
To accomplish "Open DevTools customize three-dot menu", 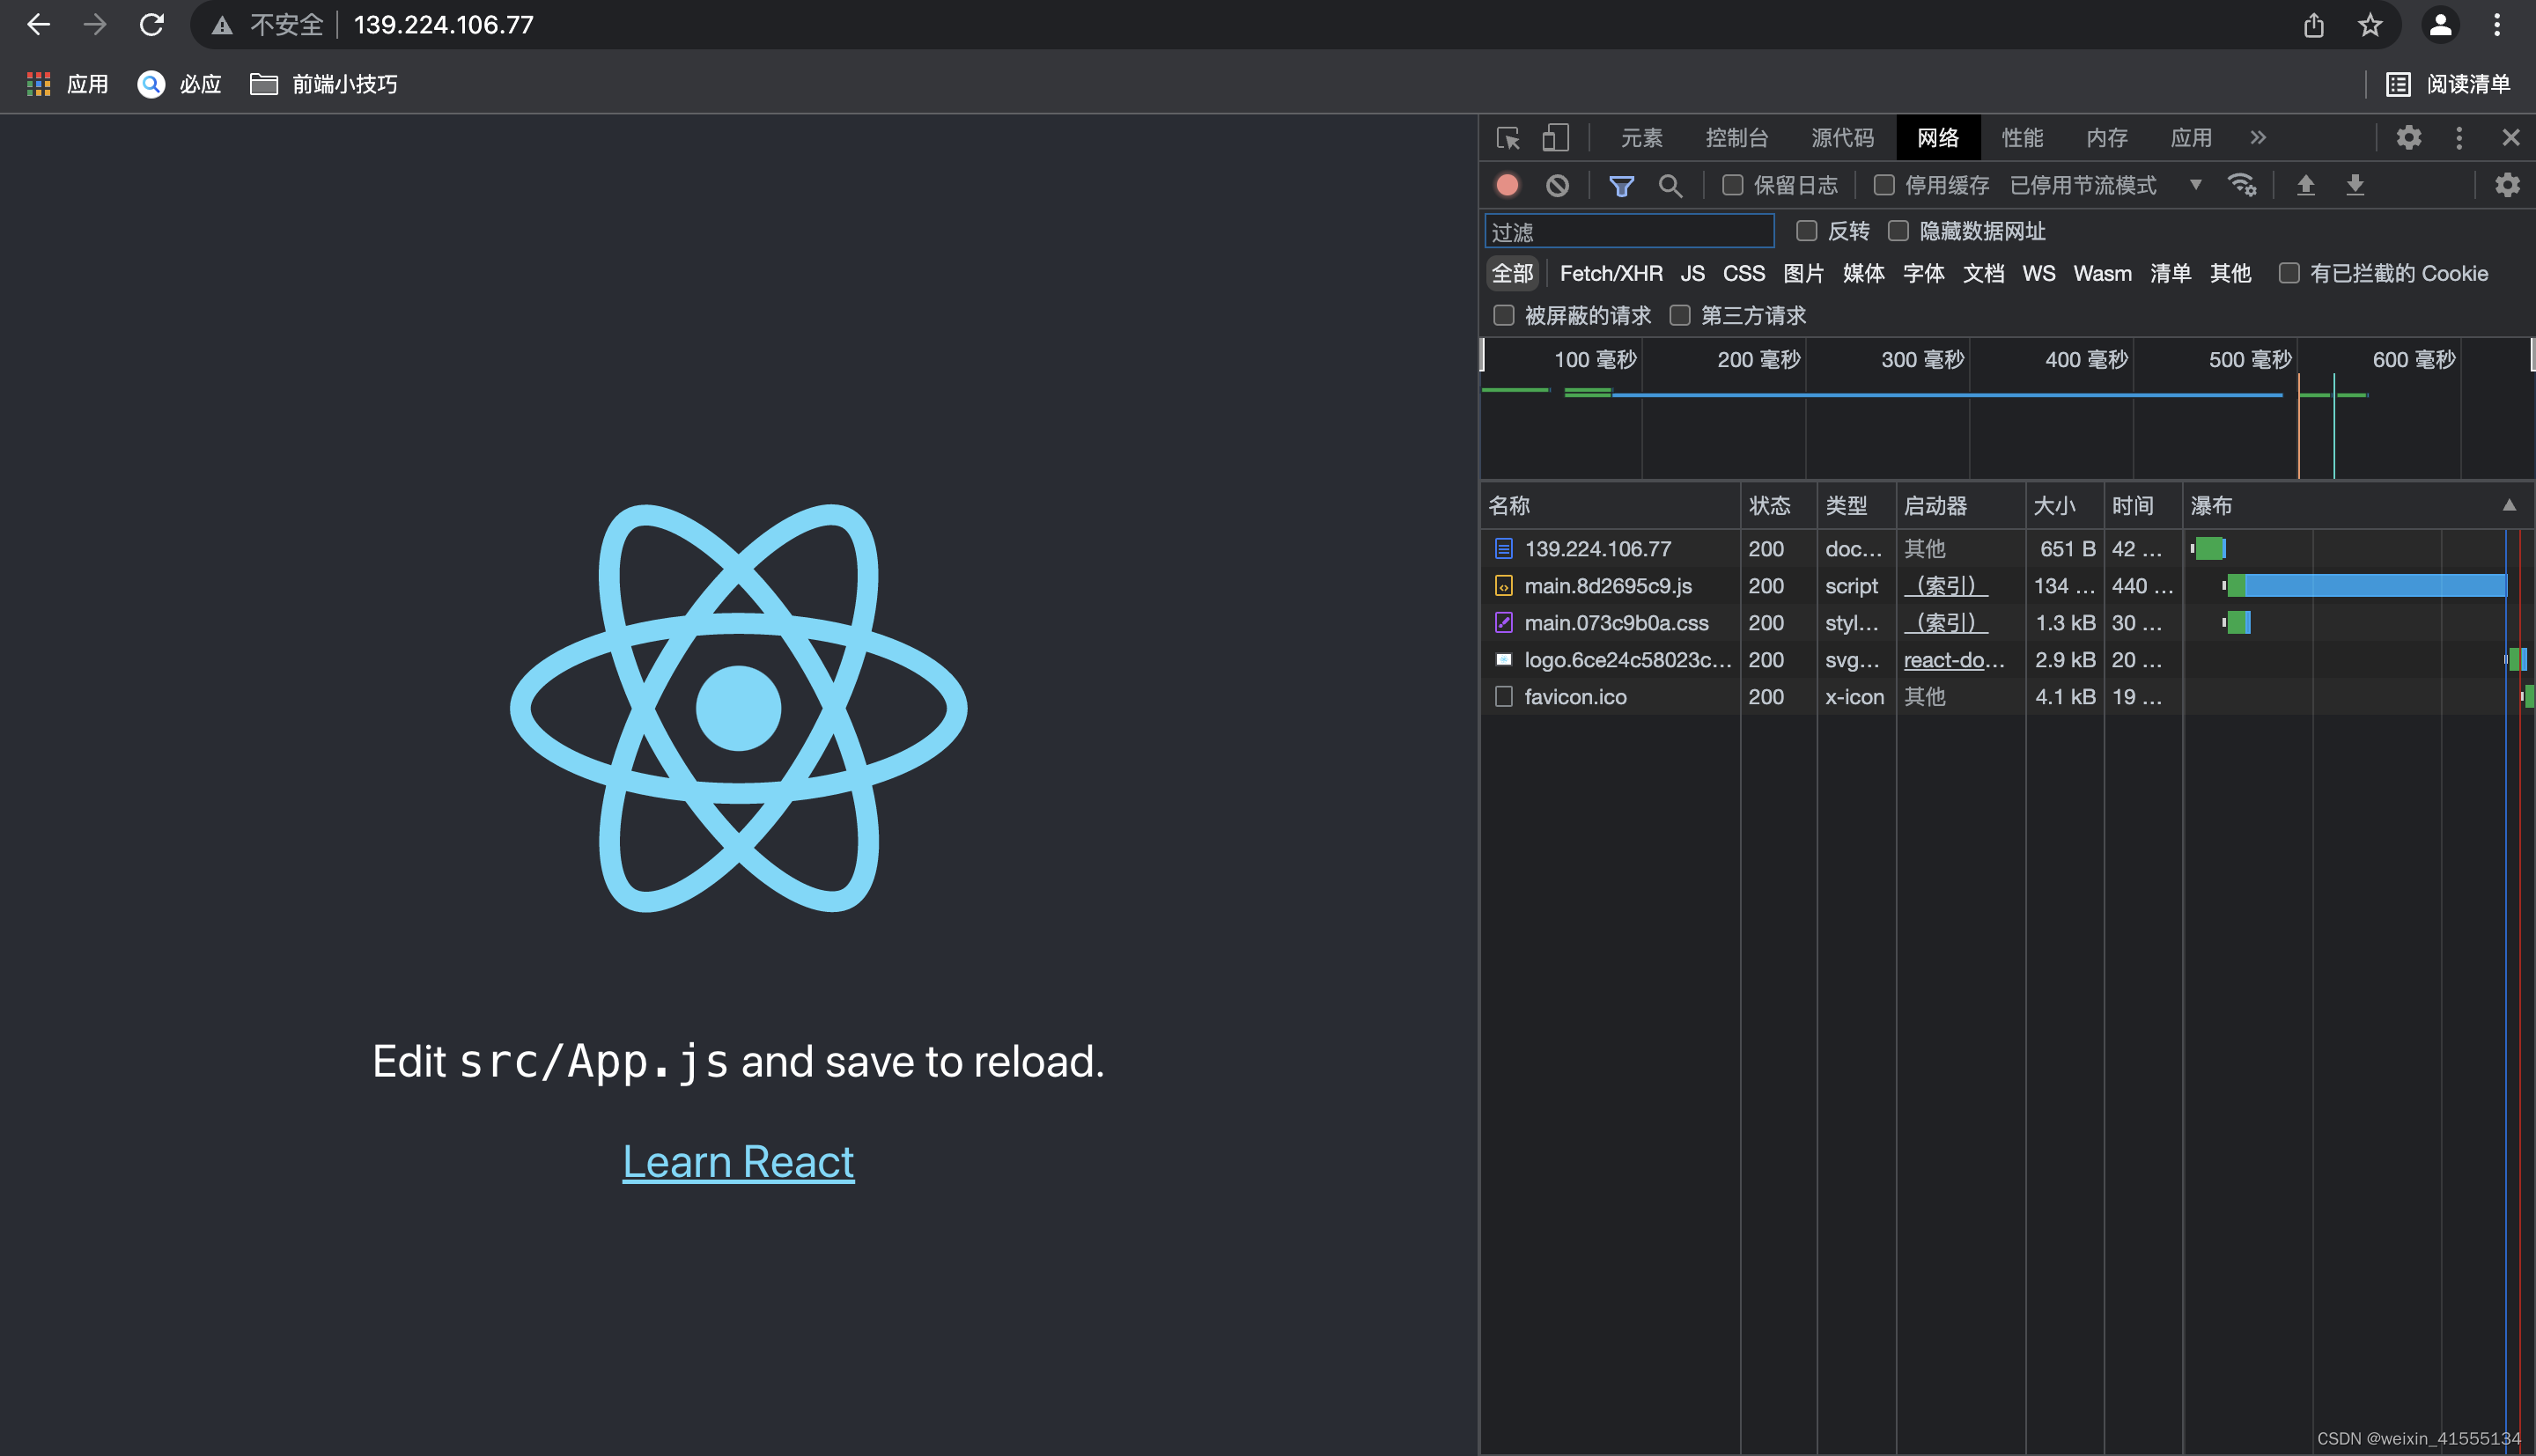I will (2459, 138).
